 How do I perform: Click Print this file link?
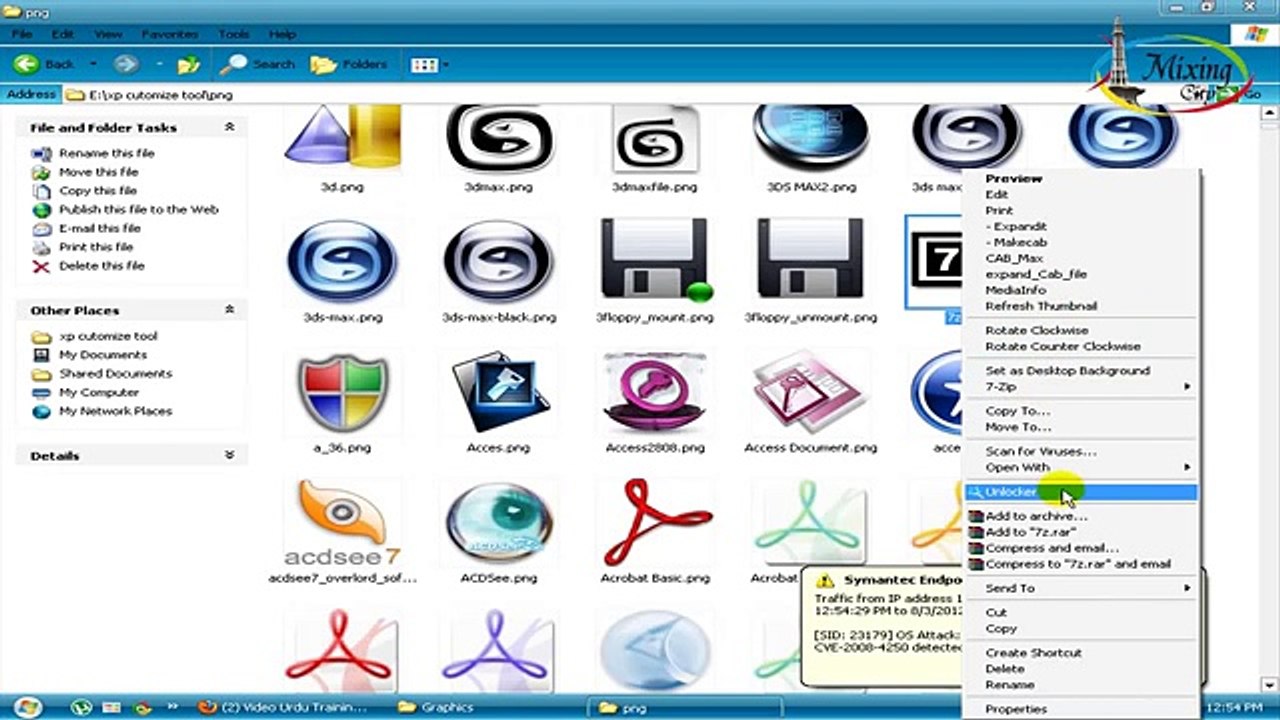(x=95, y=247)
